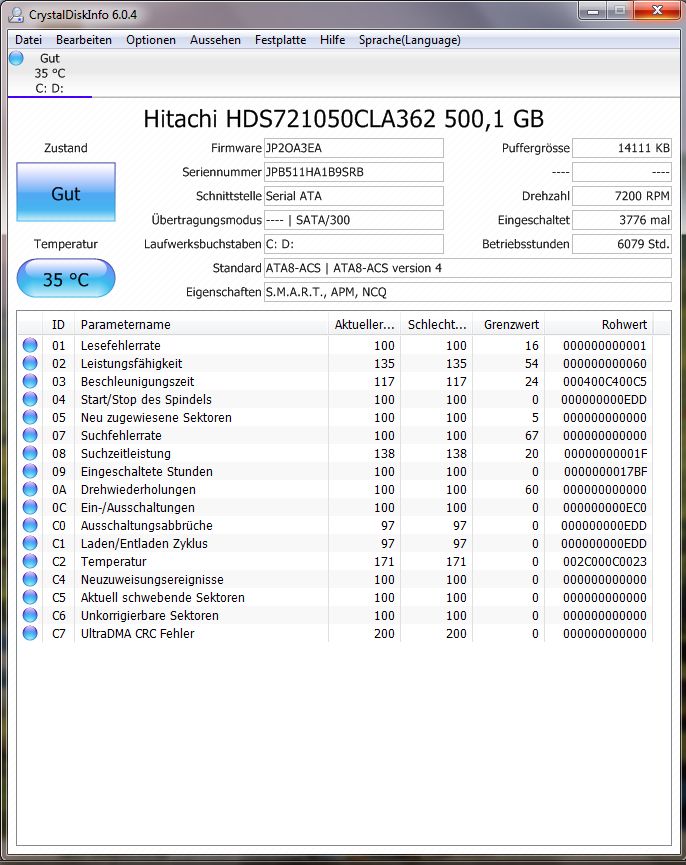Click the UltraDMA CRC Fehler parameter name
This screenshot has height=865, width=686.
[137, 634]
